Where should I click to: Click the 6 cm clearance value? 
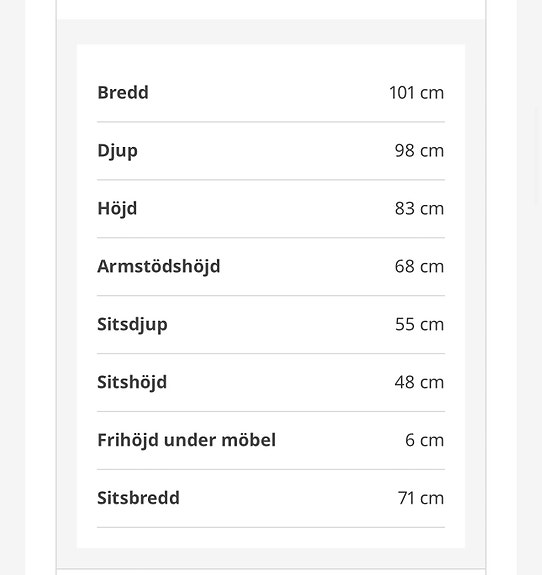[x=425, y=440]
